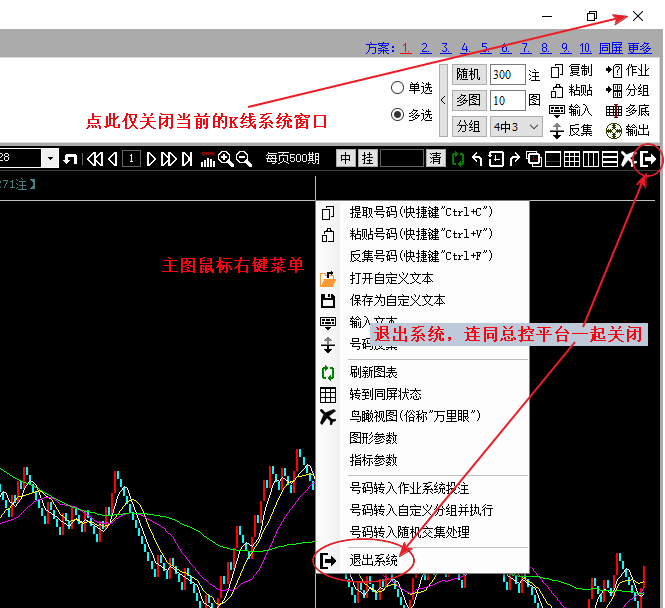The width and height of the screenshot is (665, 608).
Task: Select the 多选 radio button
Action: point(398,115)
